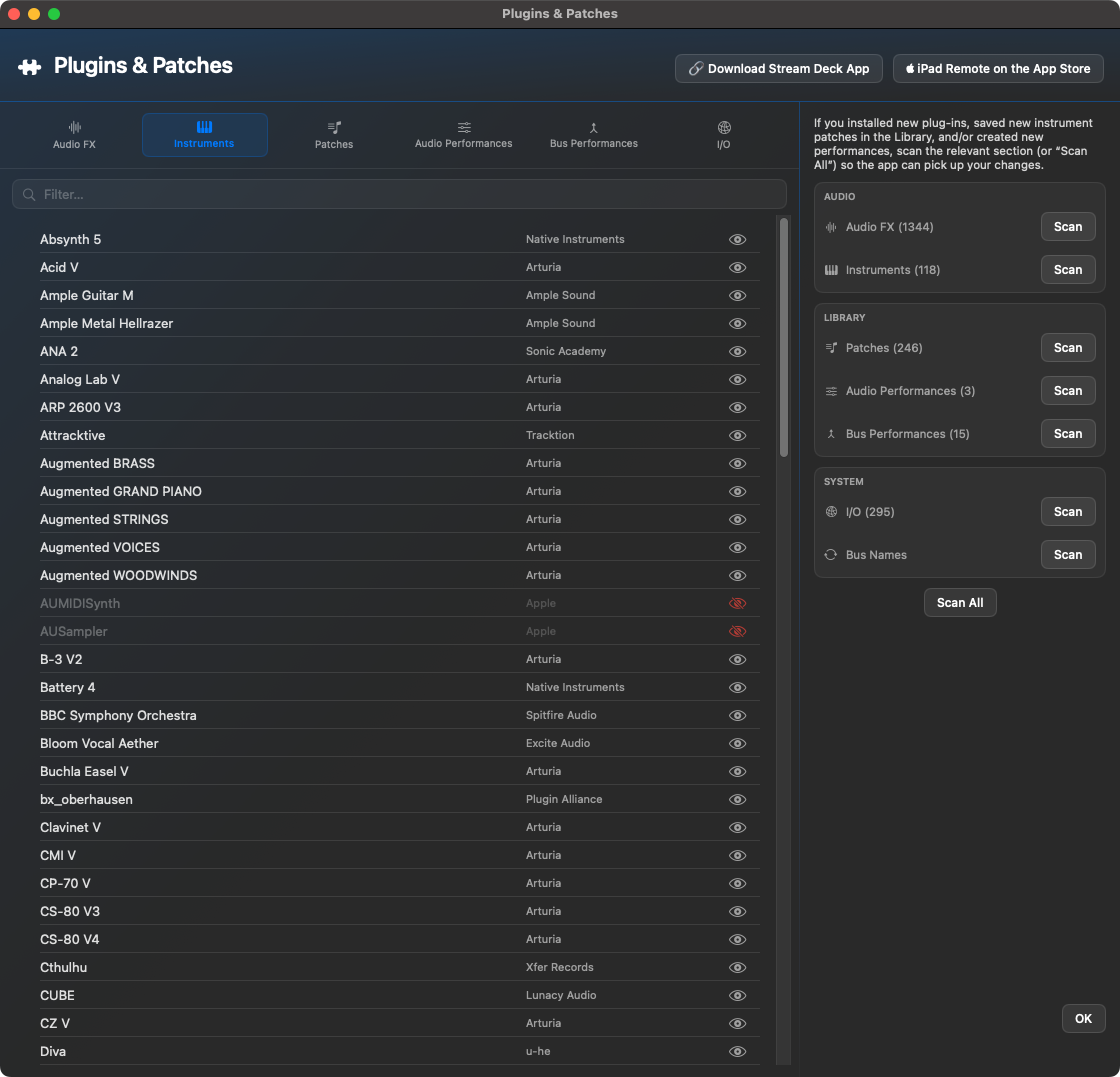Toggle visibility of Analog Lab V
Image resolution: width=1120 pixels, height=1077 pixels.
[x=737, y=379]
